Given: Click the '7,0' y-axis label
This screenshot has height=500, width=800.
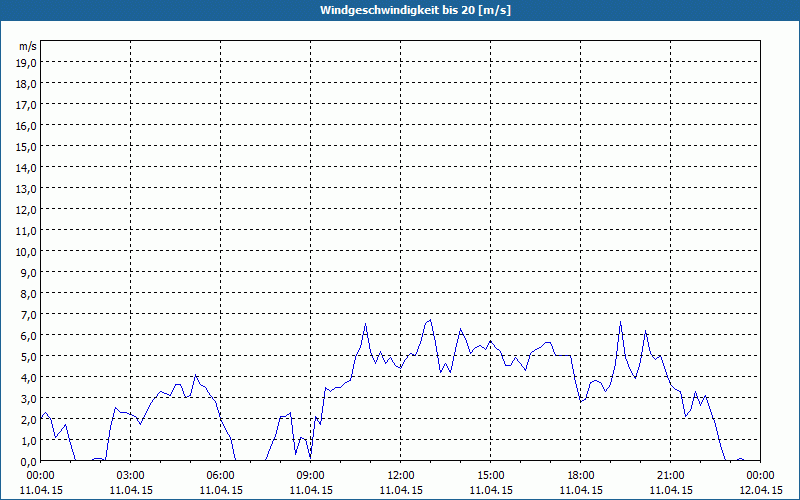Looking at the screenshot, I should 28,315.
